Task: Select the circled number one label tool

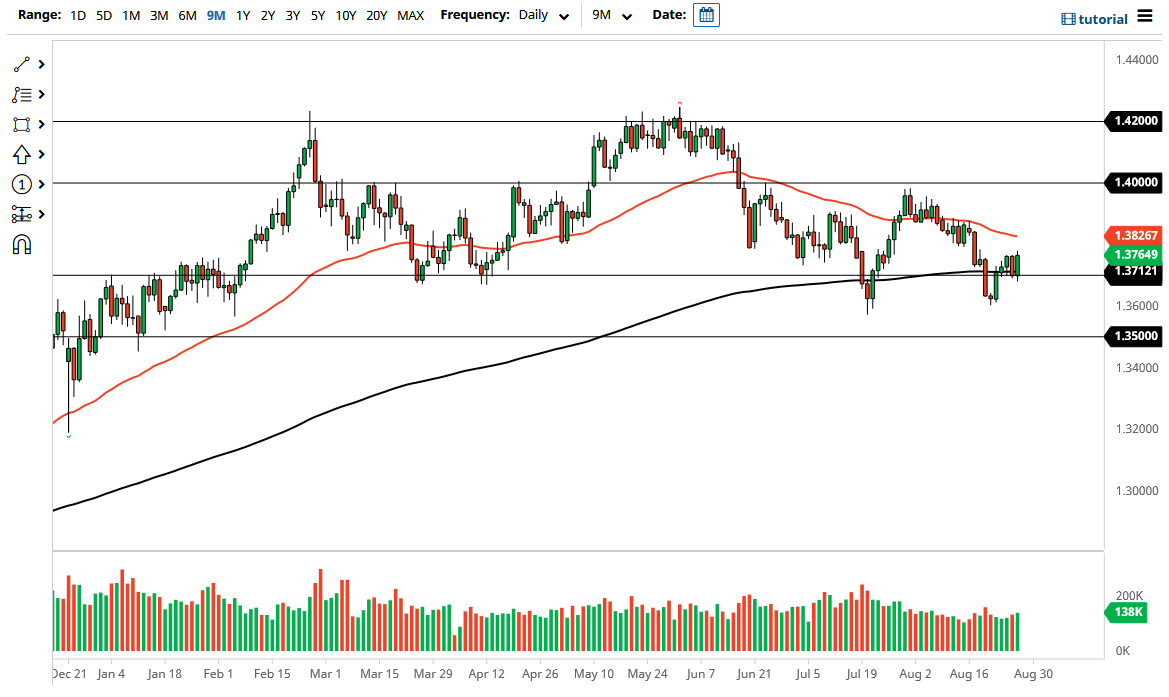Action: (x=22, y=184)
